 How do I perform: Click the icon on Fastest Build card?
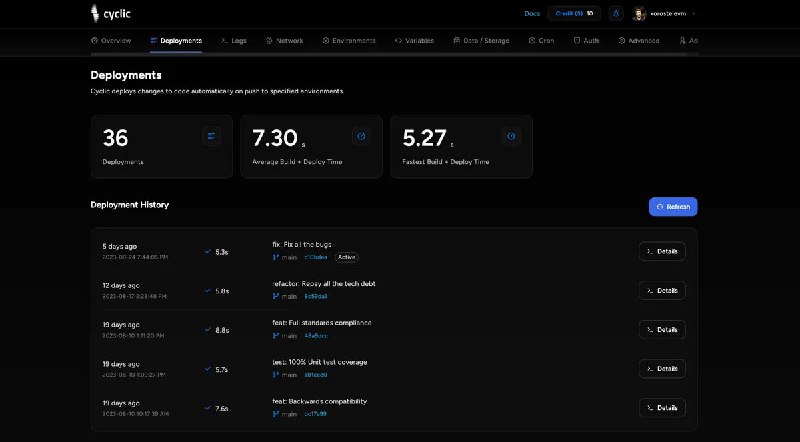[x=510, y=136]
